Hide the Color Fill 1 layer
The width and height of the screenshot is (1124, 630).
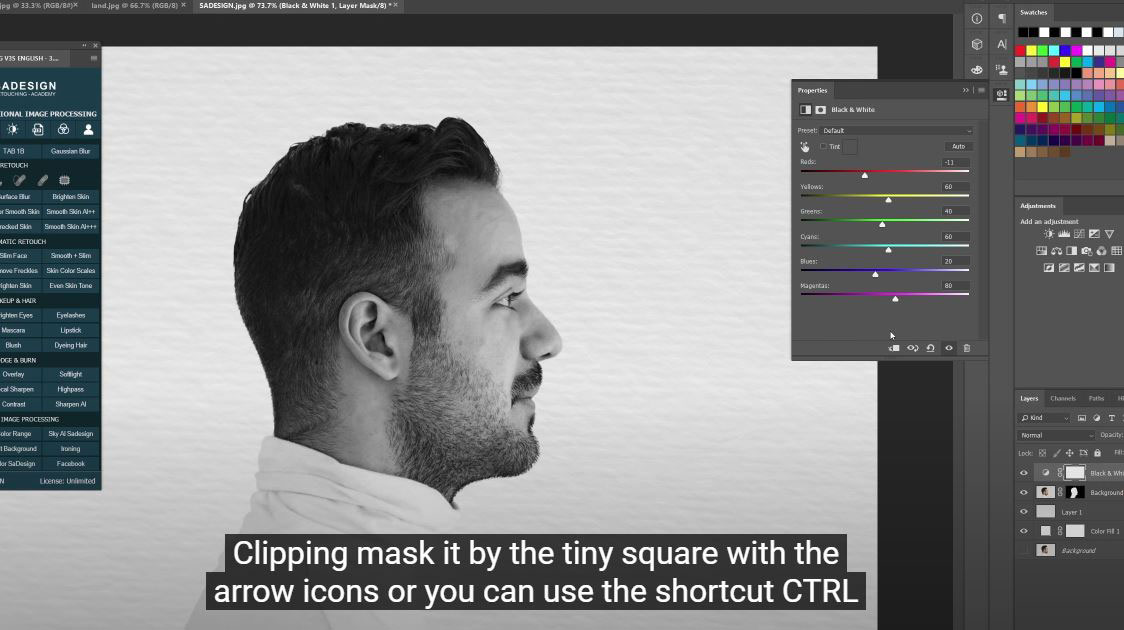click(1024, 531)
